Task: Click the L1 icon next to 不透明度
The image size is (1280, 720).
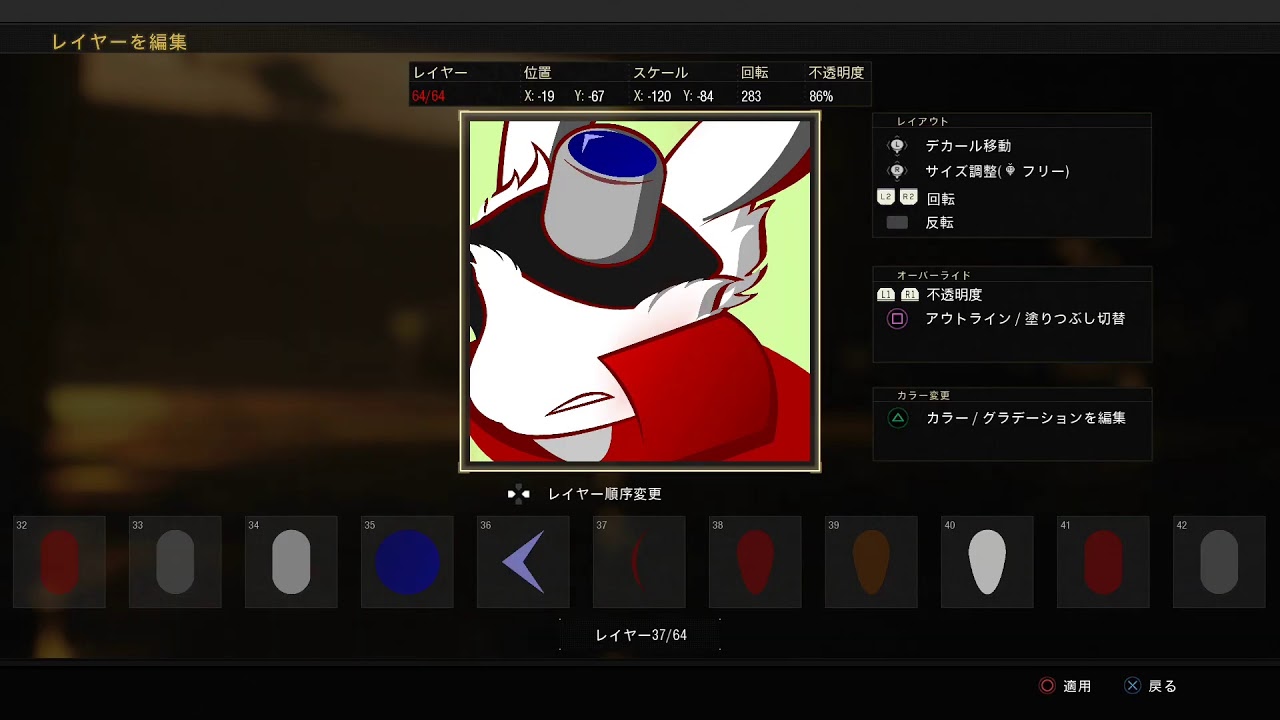Action: click(886, 295)
